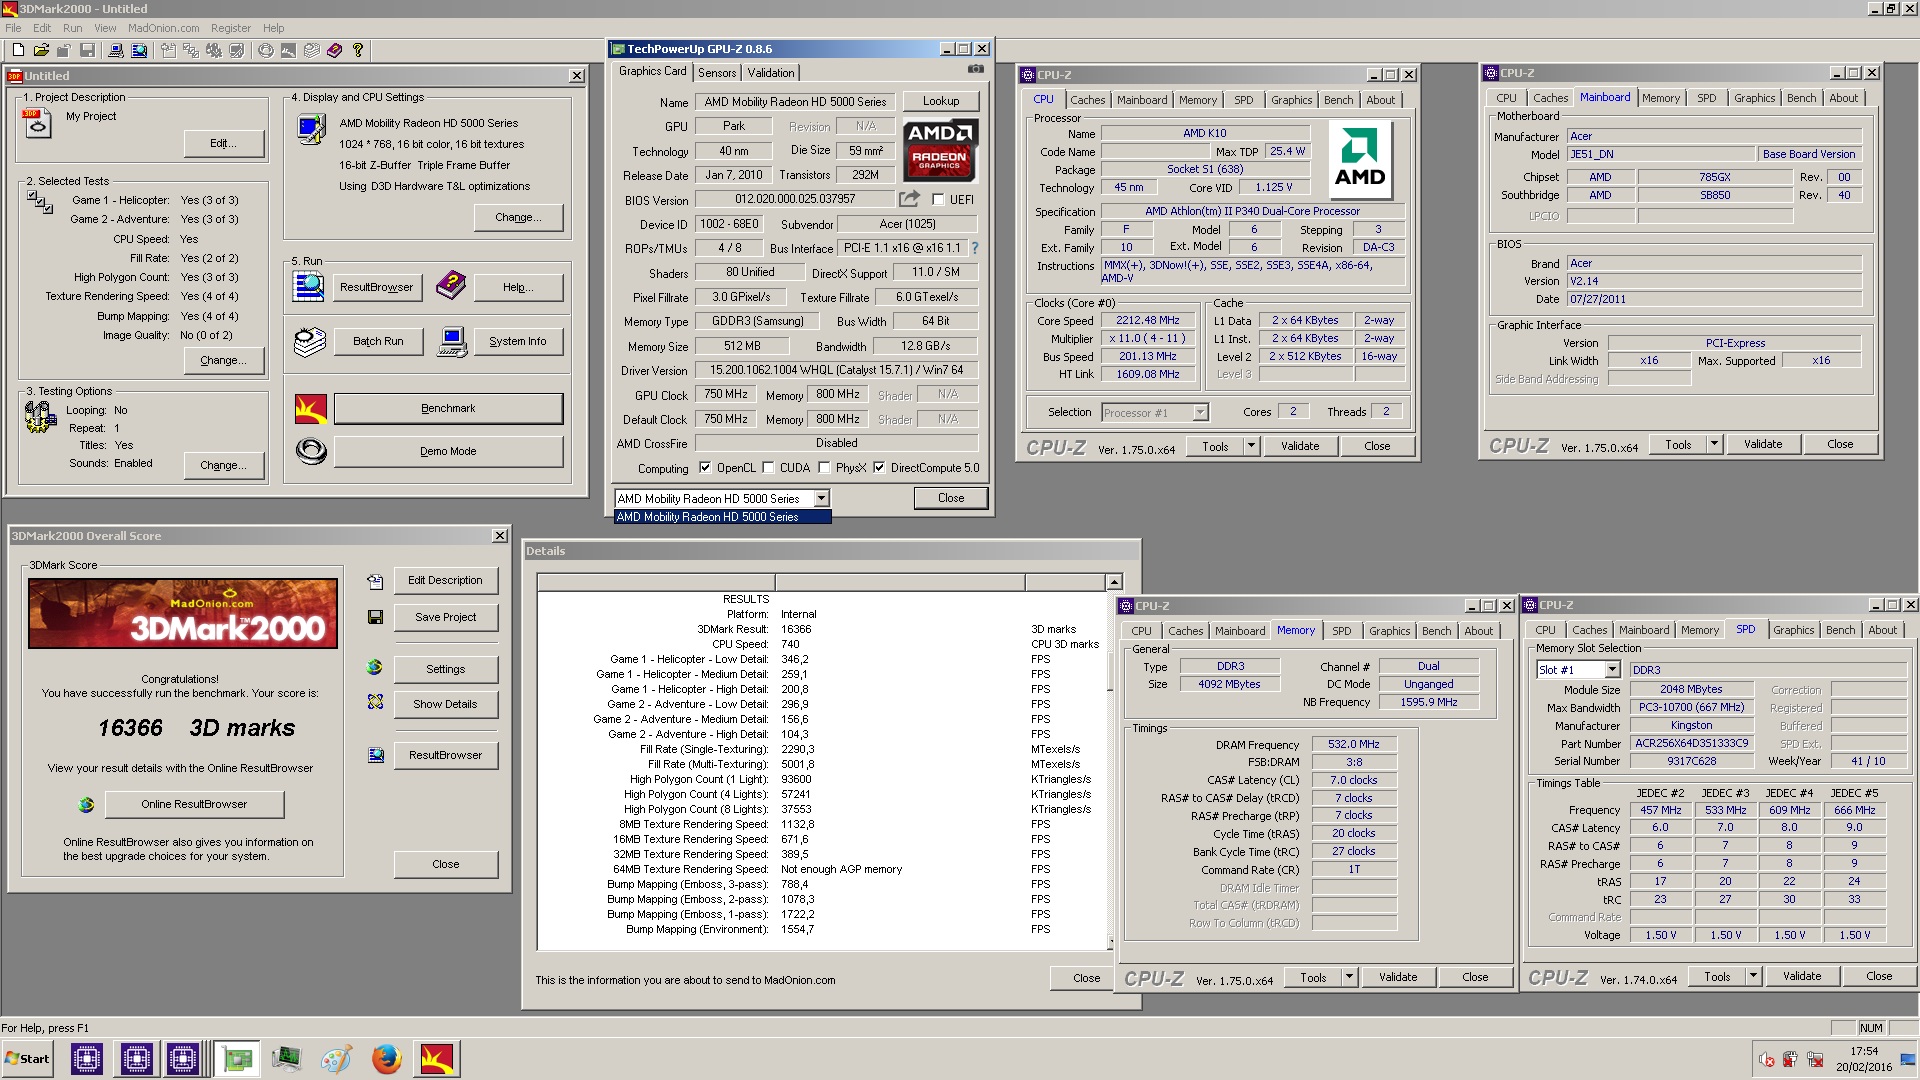Open the Slot #1 memory slot dropdown
Image resolution: width=1920 pixels, height=1080 pixels.
coord(1612,670)
